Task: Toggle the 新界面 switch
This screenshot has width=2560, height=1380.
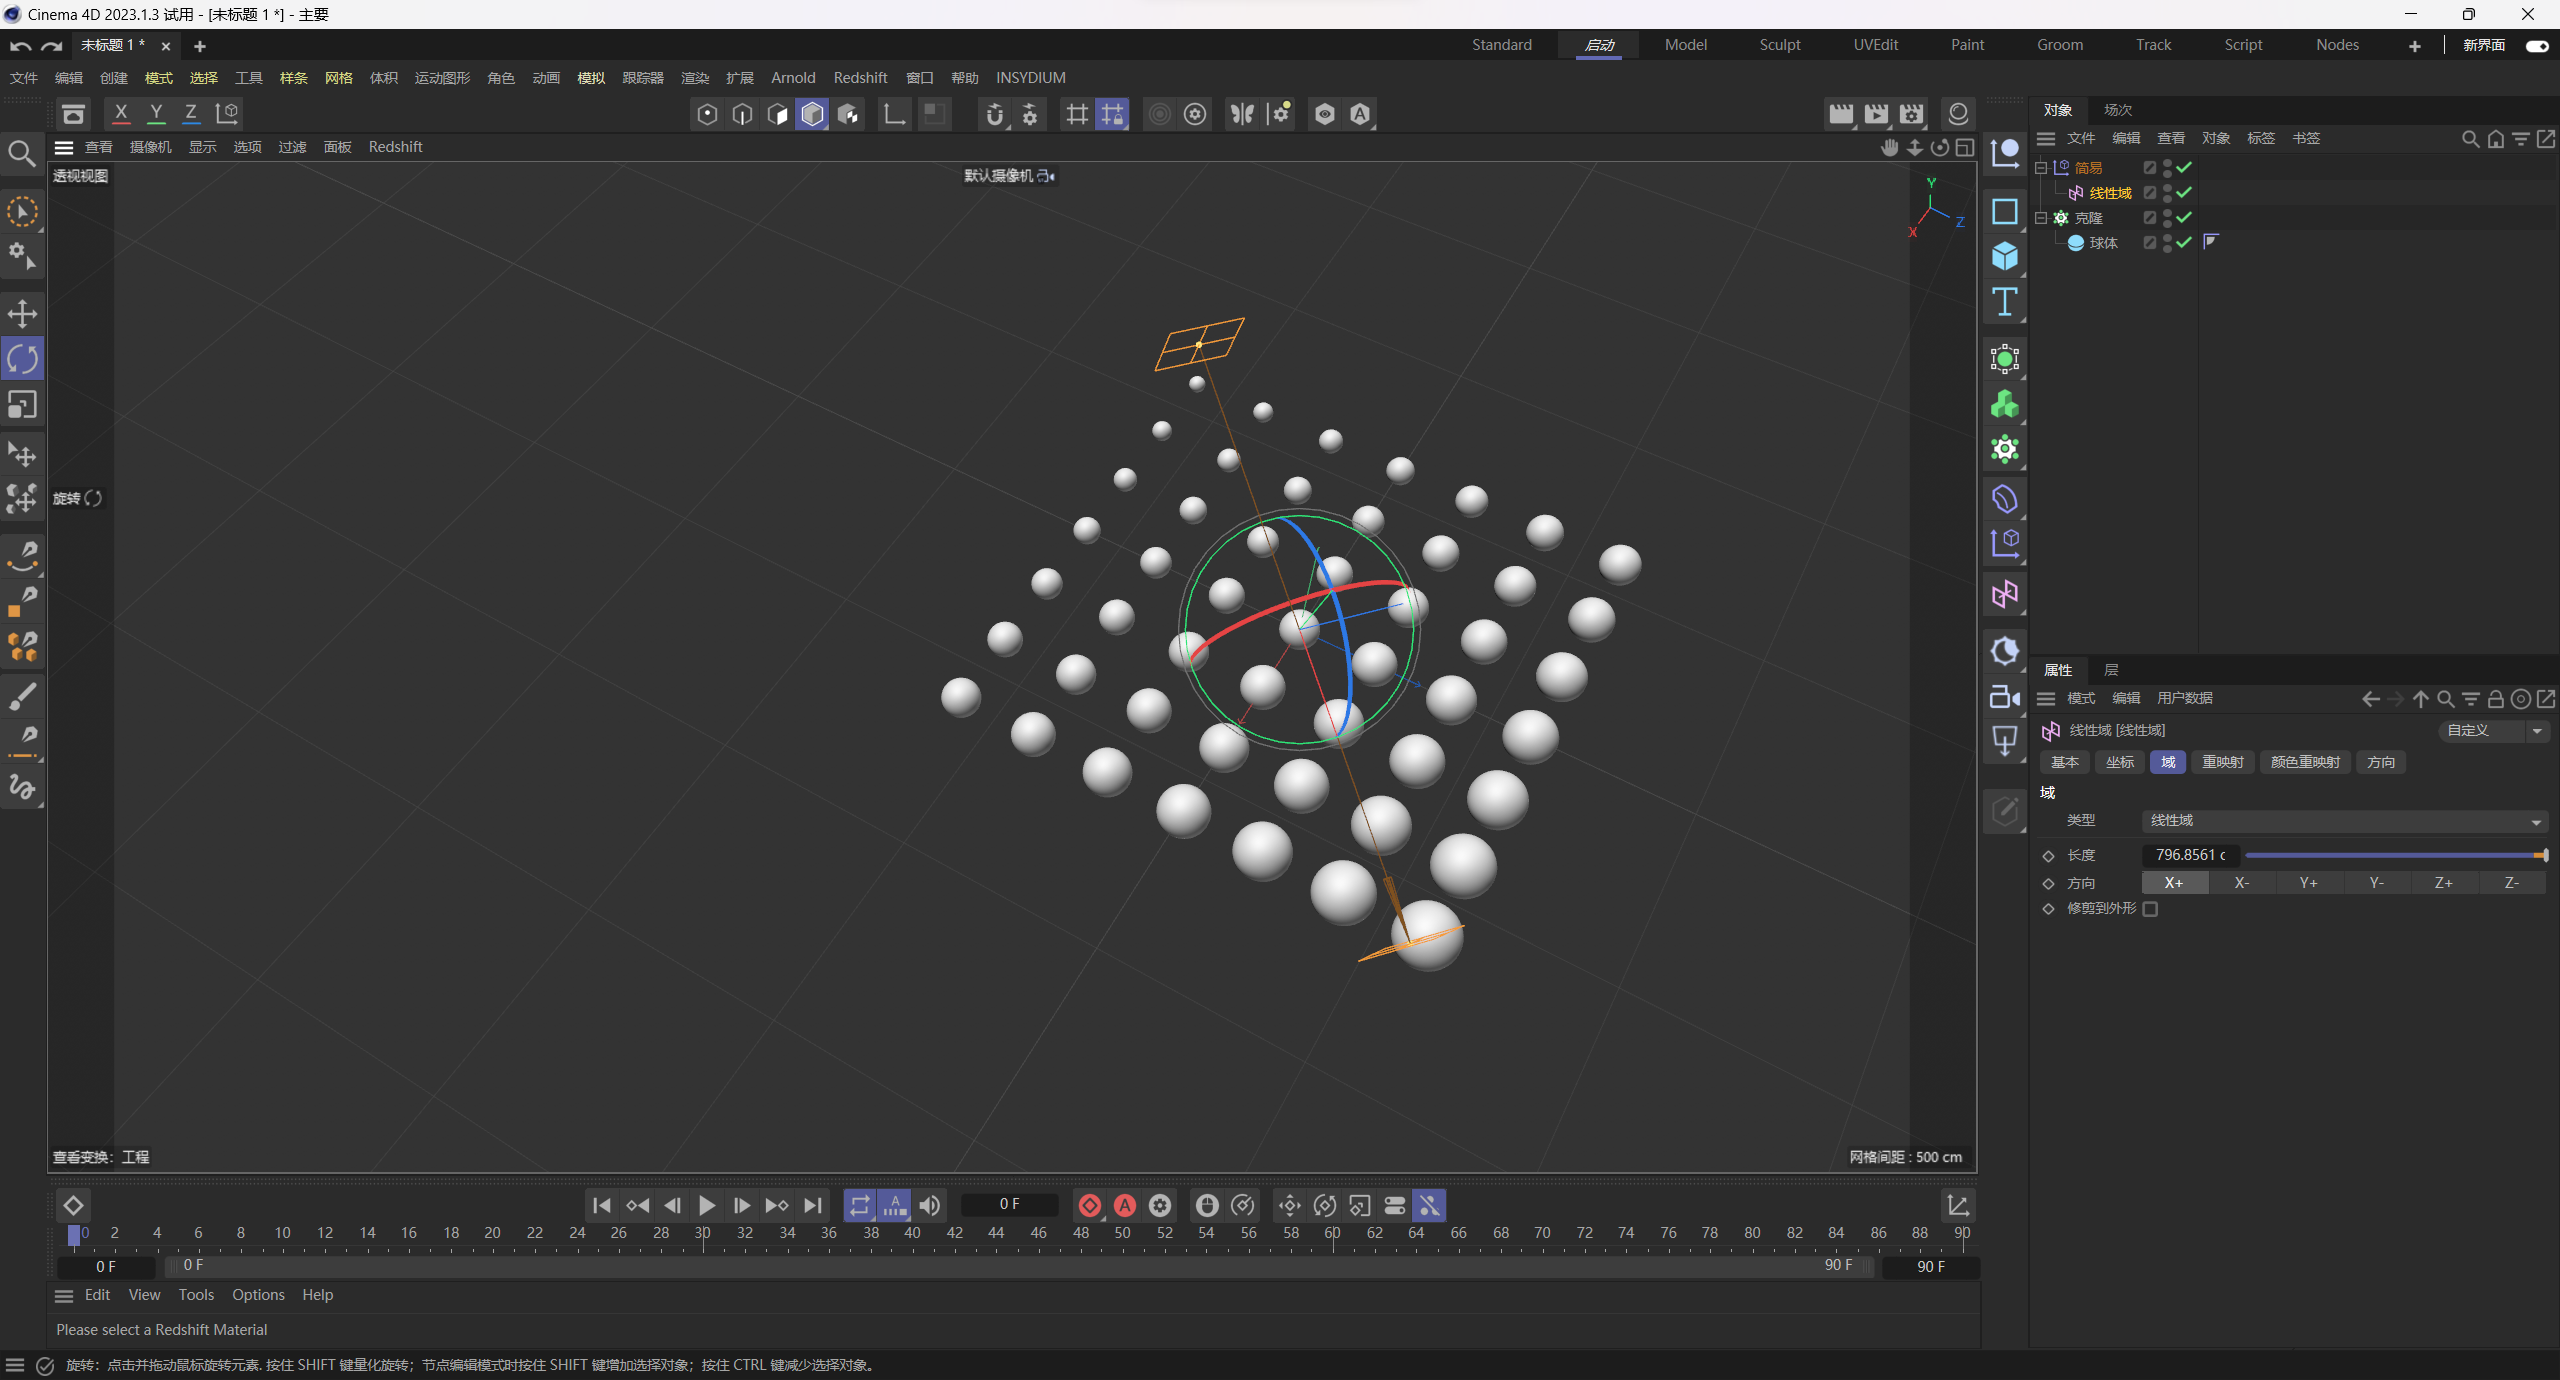Action: tap(2537, 46)
